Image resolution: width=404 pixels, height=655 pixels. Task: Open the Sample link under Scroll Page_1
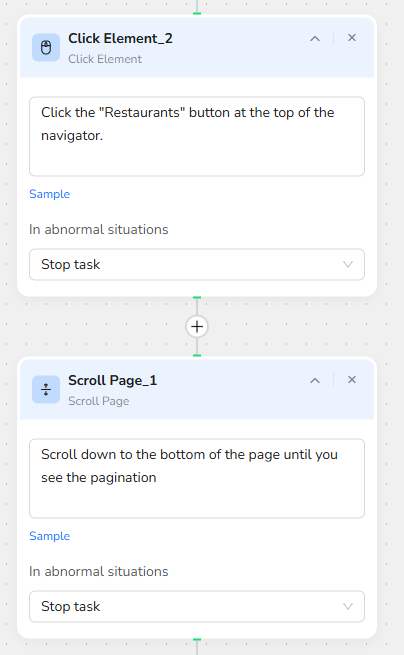49,536
